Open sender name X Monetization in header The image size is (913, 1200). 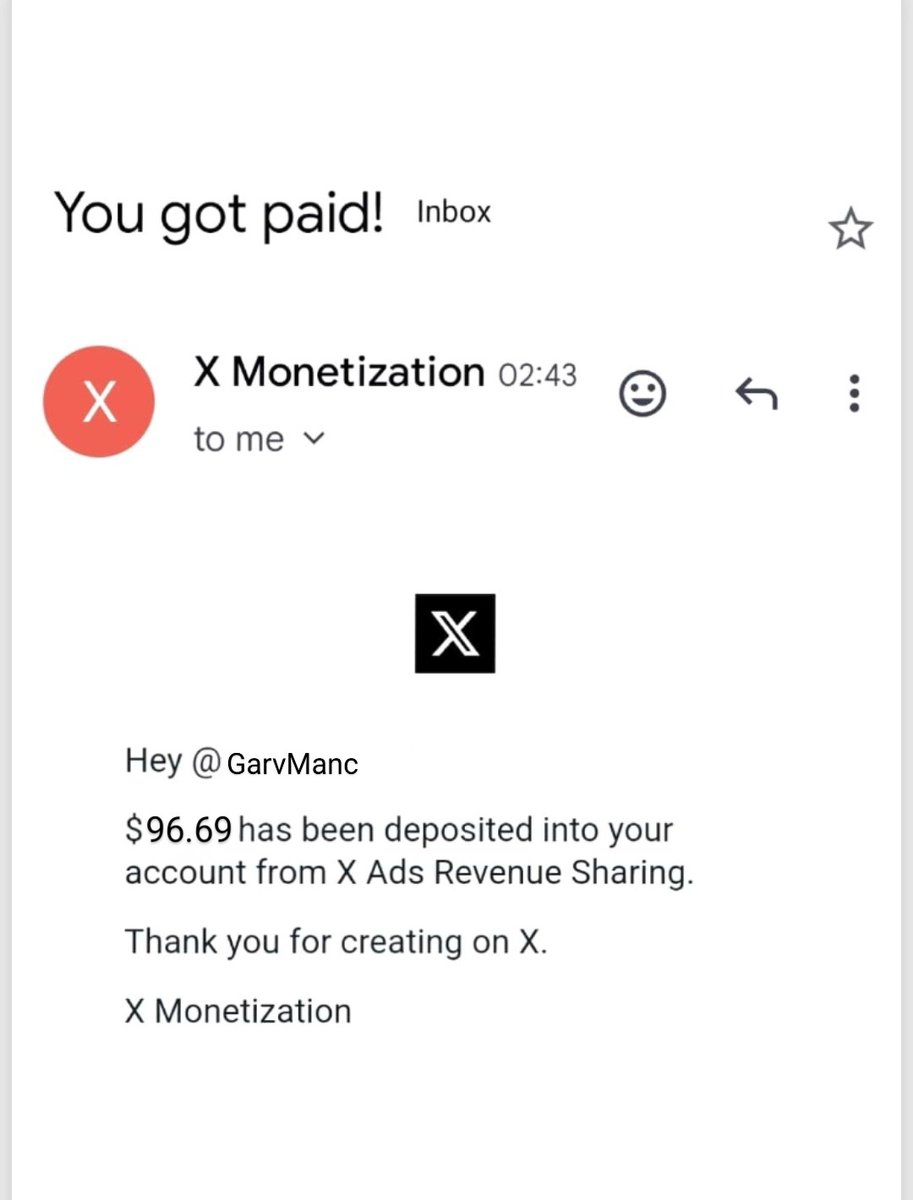pyautogui.click(x=339, y=373)
